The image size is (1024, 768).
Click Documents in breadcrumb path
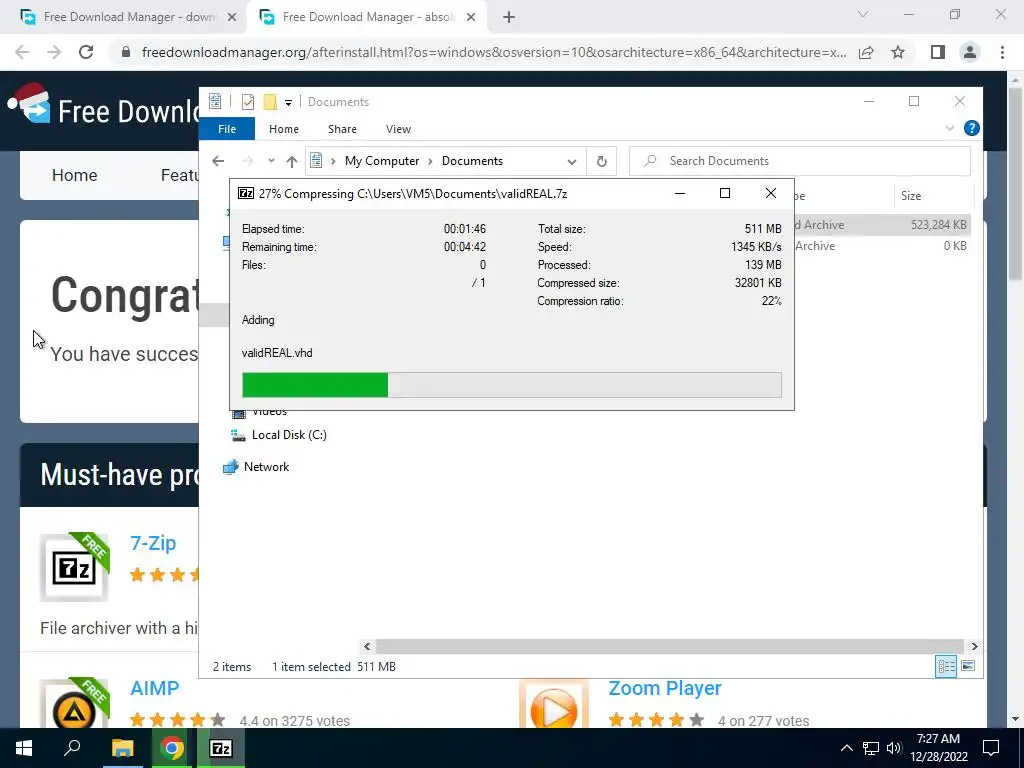472,161
